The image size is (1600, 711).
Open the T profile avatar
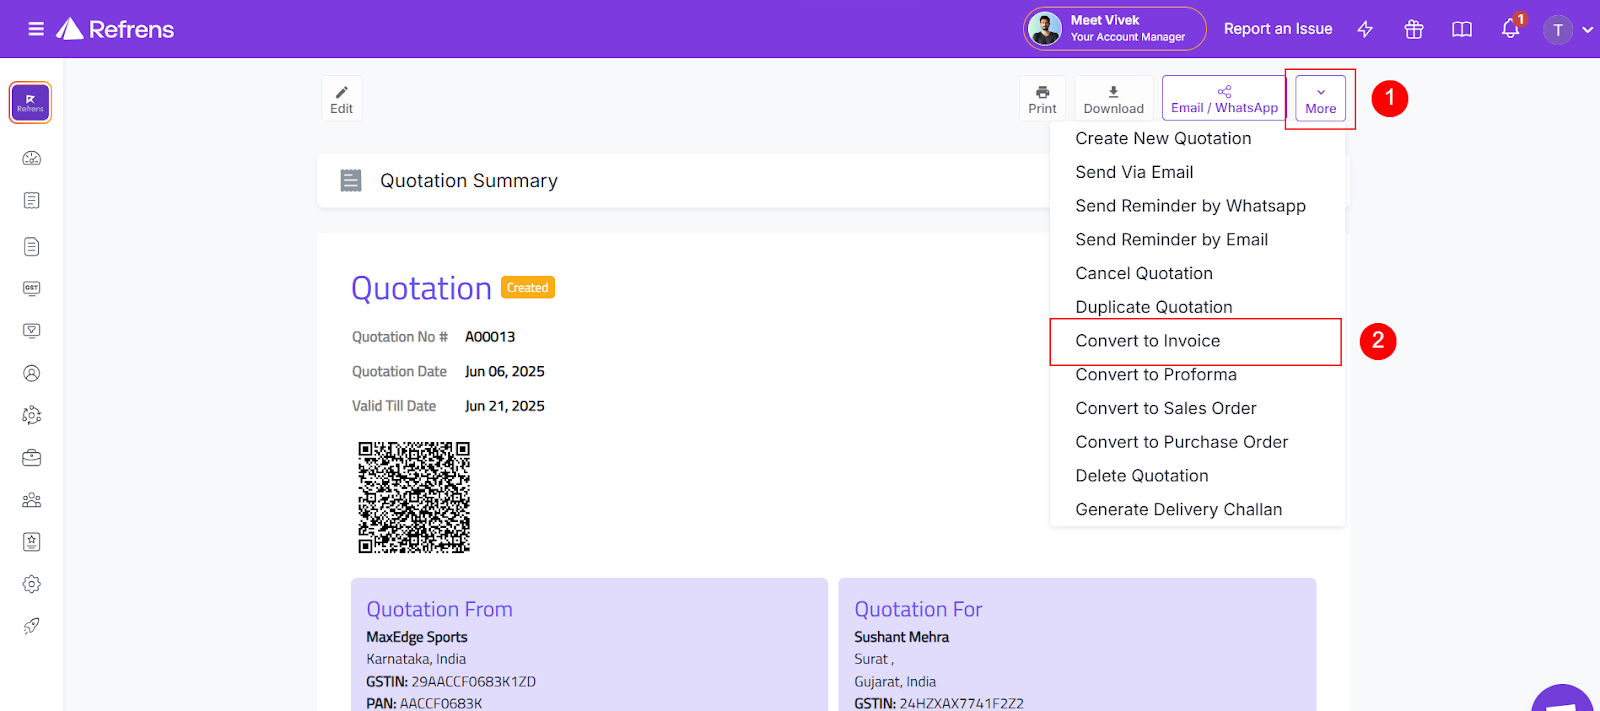1558,30
